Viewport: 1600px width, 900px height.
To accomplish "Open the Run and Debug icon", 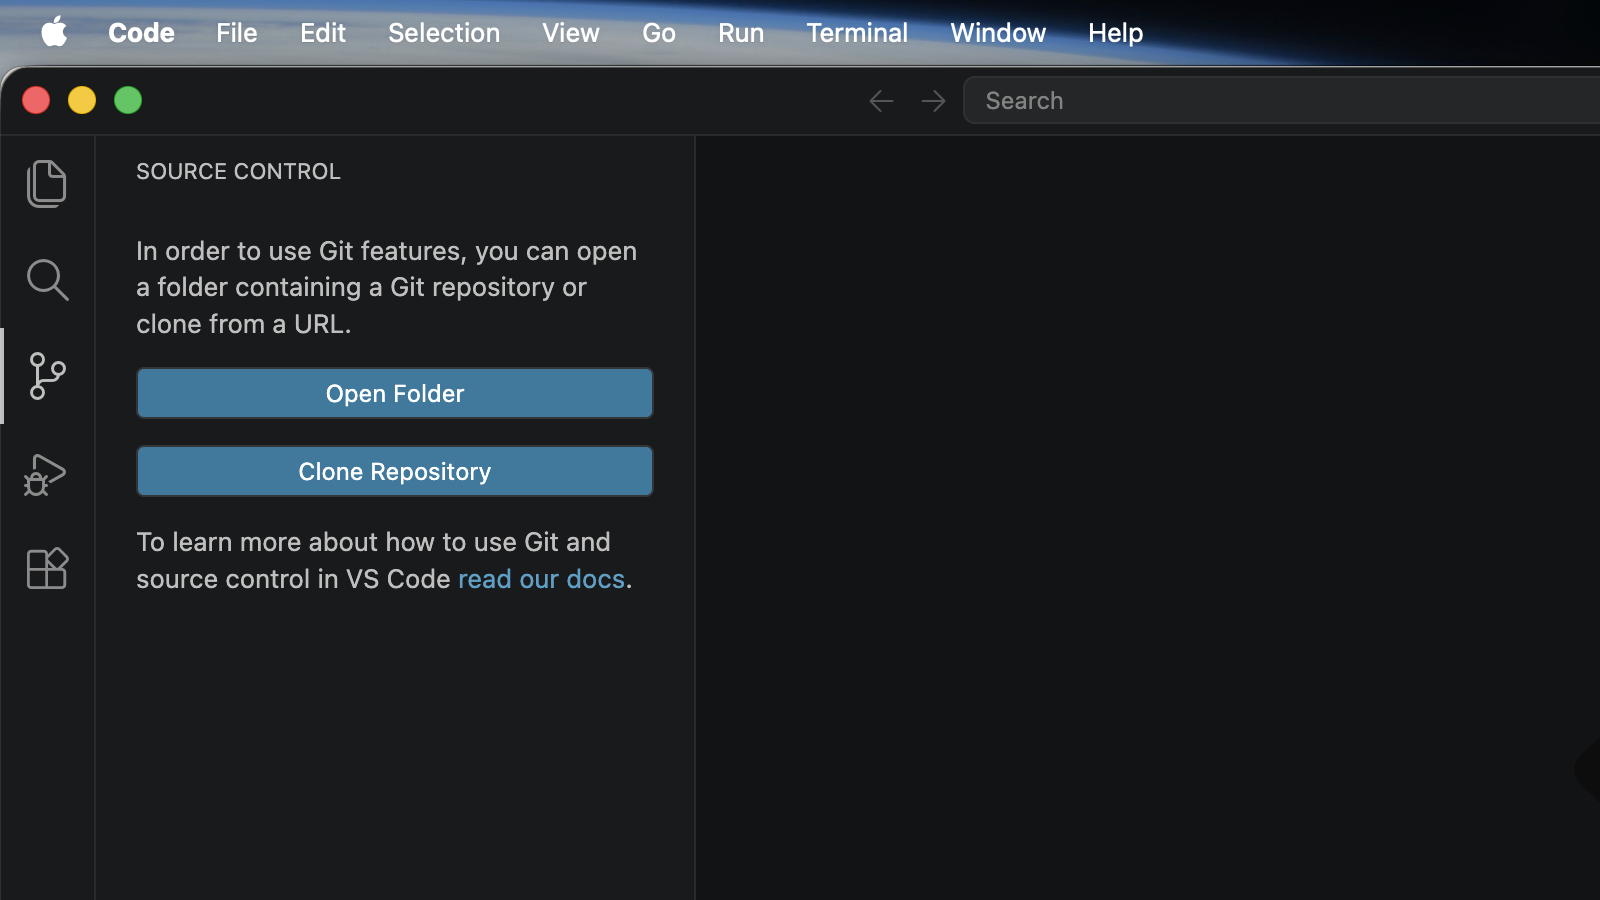I will (47, 474).
